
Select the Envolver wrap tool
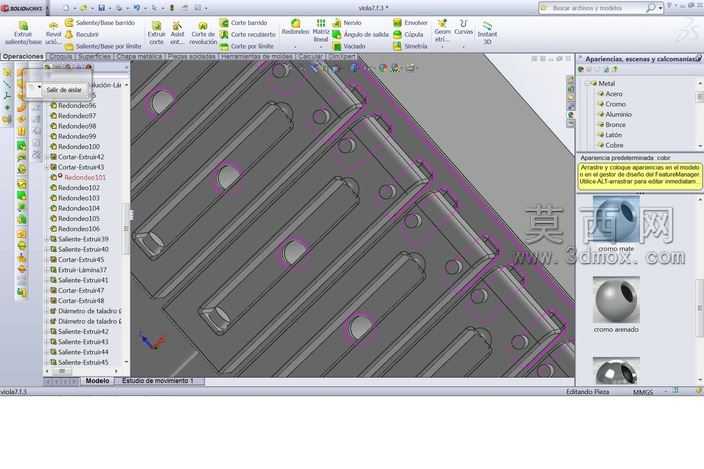[x=410, y=22]
